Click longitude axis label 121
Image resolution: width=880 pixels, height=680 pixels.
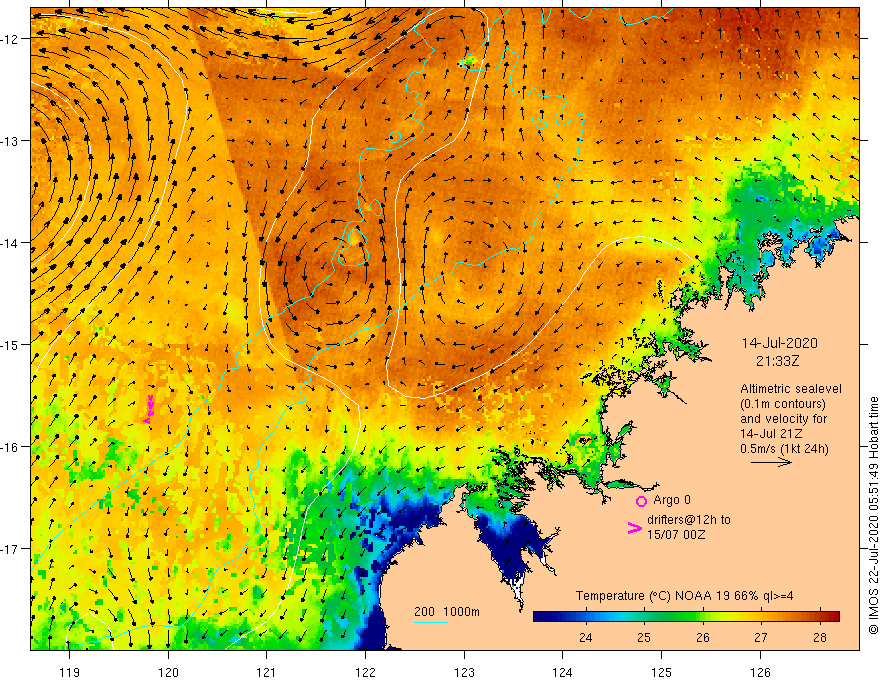pyautogui.click(x=267, y=672)
